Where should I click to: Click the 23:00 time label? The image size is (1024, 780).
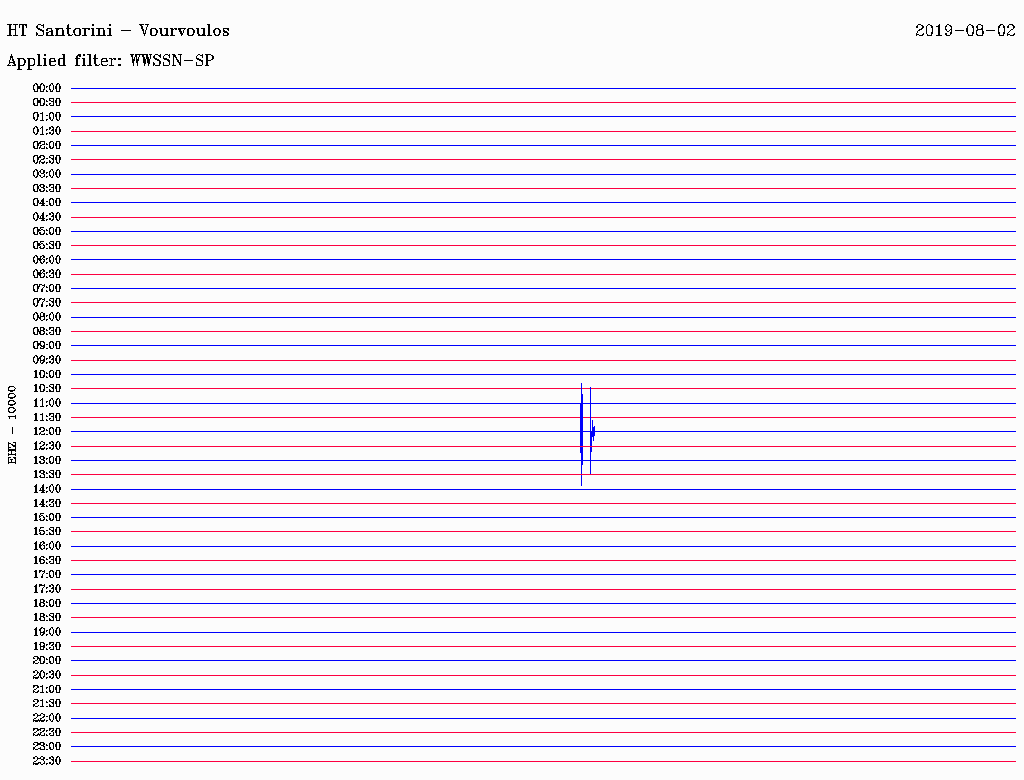tap(47, 747)
